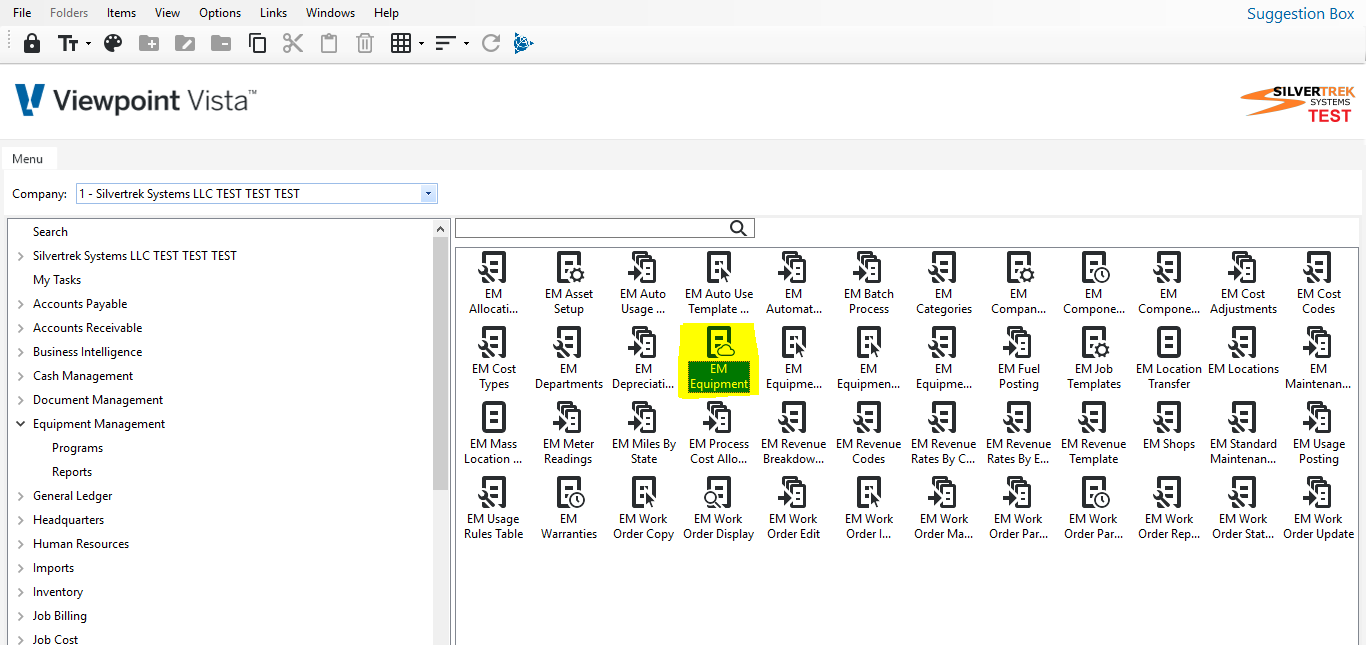
Task: Open the EM Shops icon
Action: pyautogui.click(x=1169, y=427)
